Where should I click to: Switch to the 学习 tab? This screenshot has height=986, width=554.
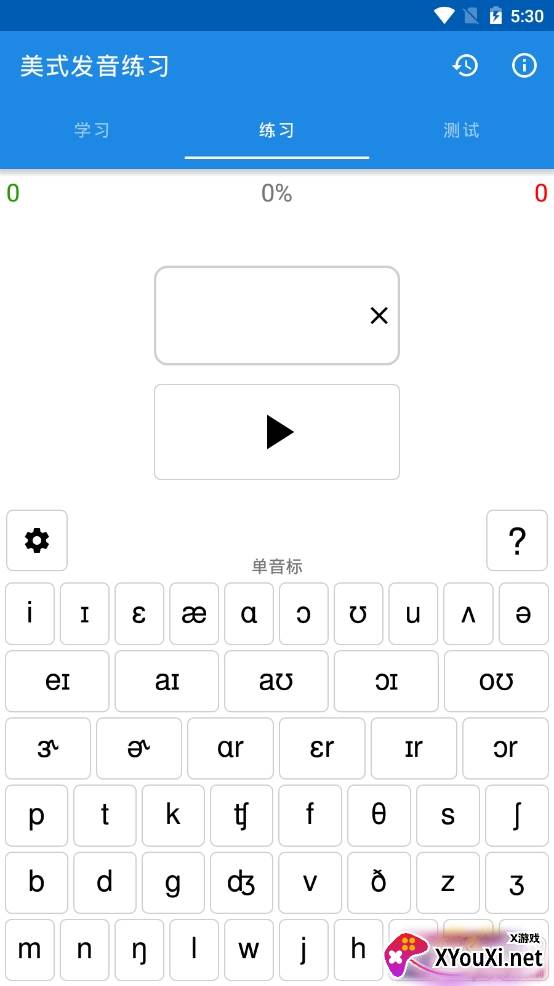92,130
